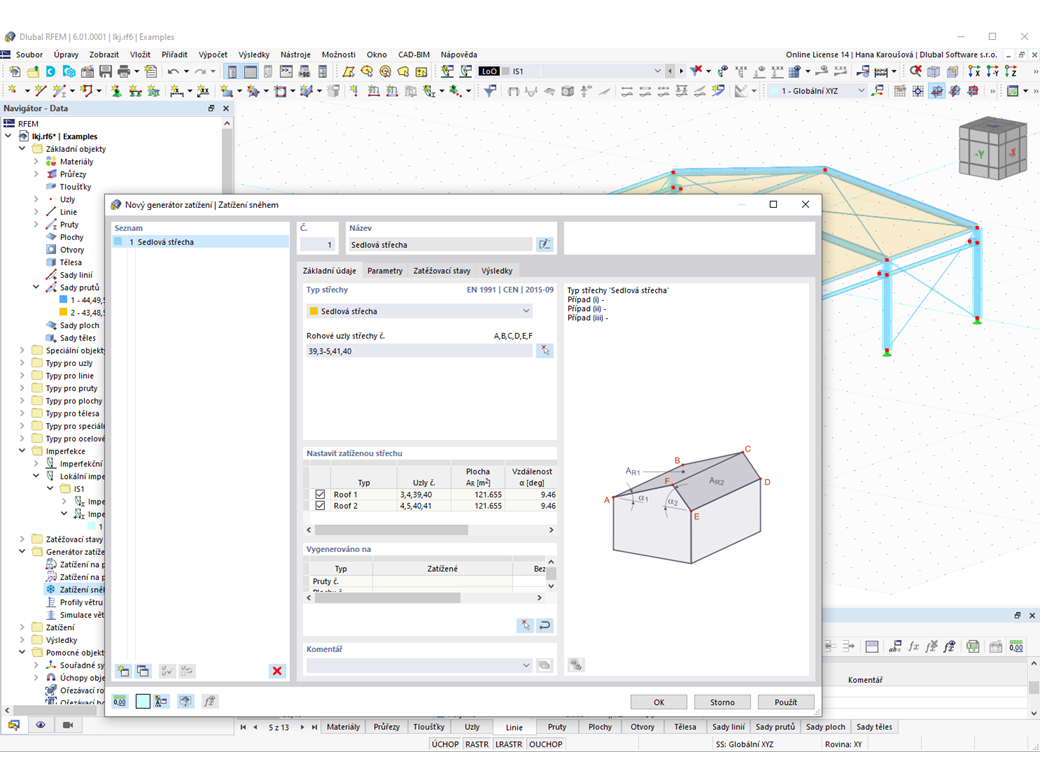
Task: Click the yellow swatch of member set 2
Action: click(x=64, y=312)
